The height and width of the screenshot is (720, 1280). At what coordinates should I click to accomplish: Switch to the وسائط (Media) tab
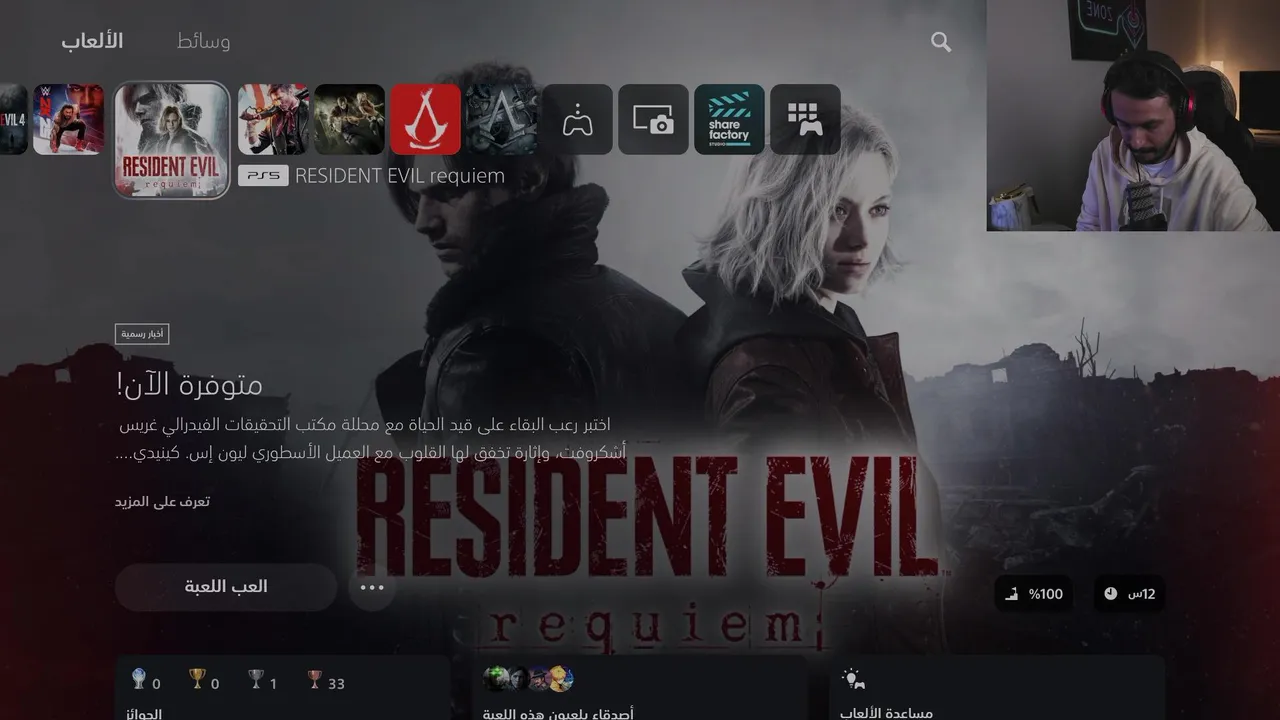click(x=204, y=41)
